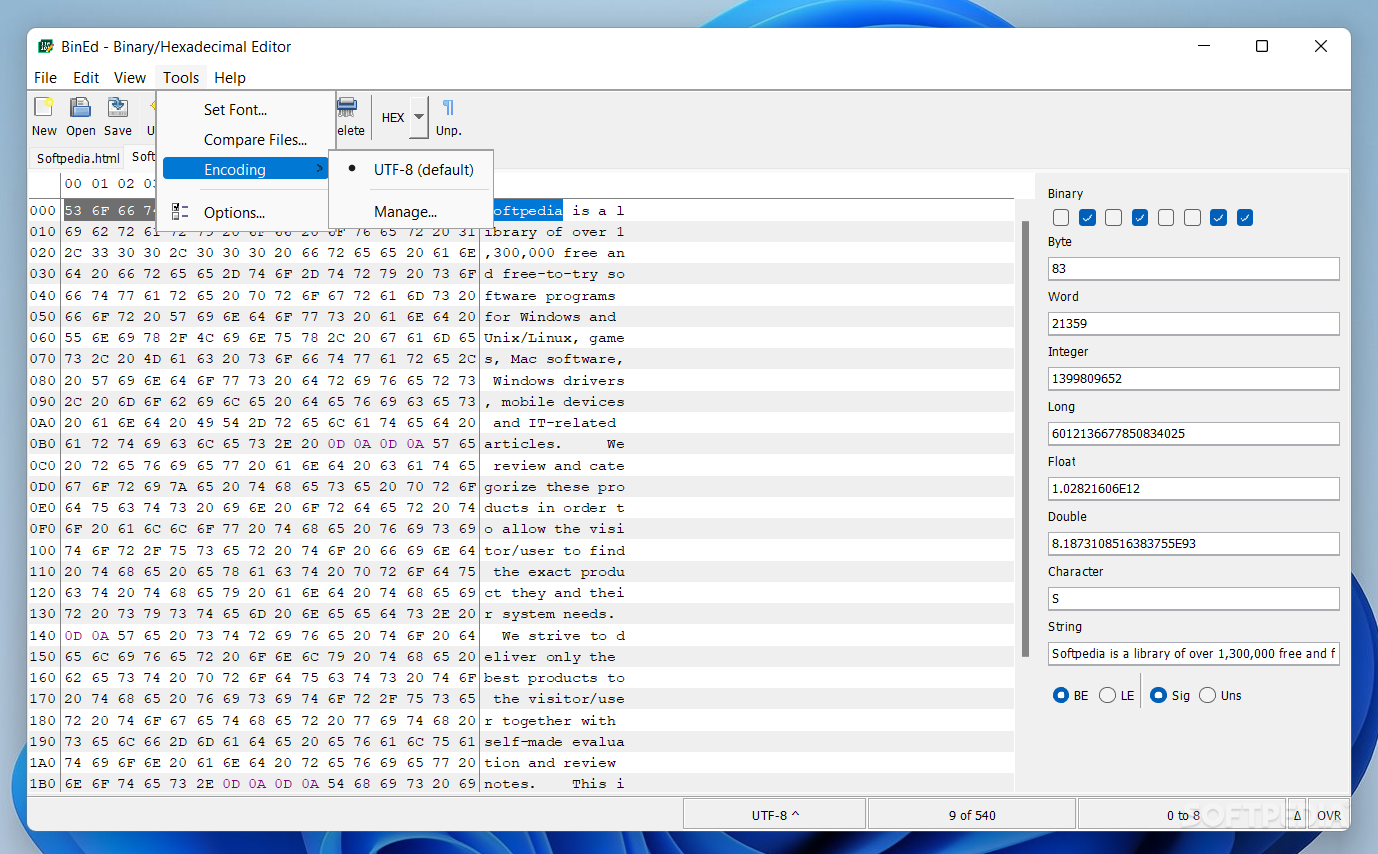Click the '0 to 8' selection status
Viewport: 1378px width, 854px height.
(1183, 815)
